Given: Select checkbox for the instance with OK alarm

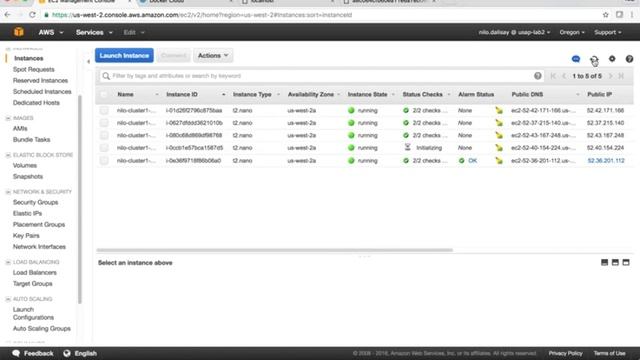Looking at the screenshot, I should tap(104, 160).
